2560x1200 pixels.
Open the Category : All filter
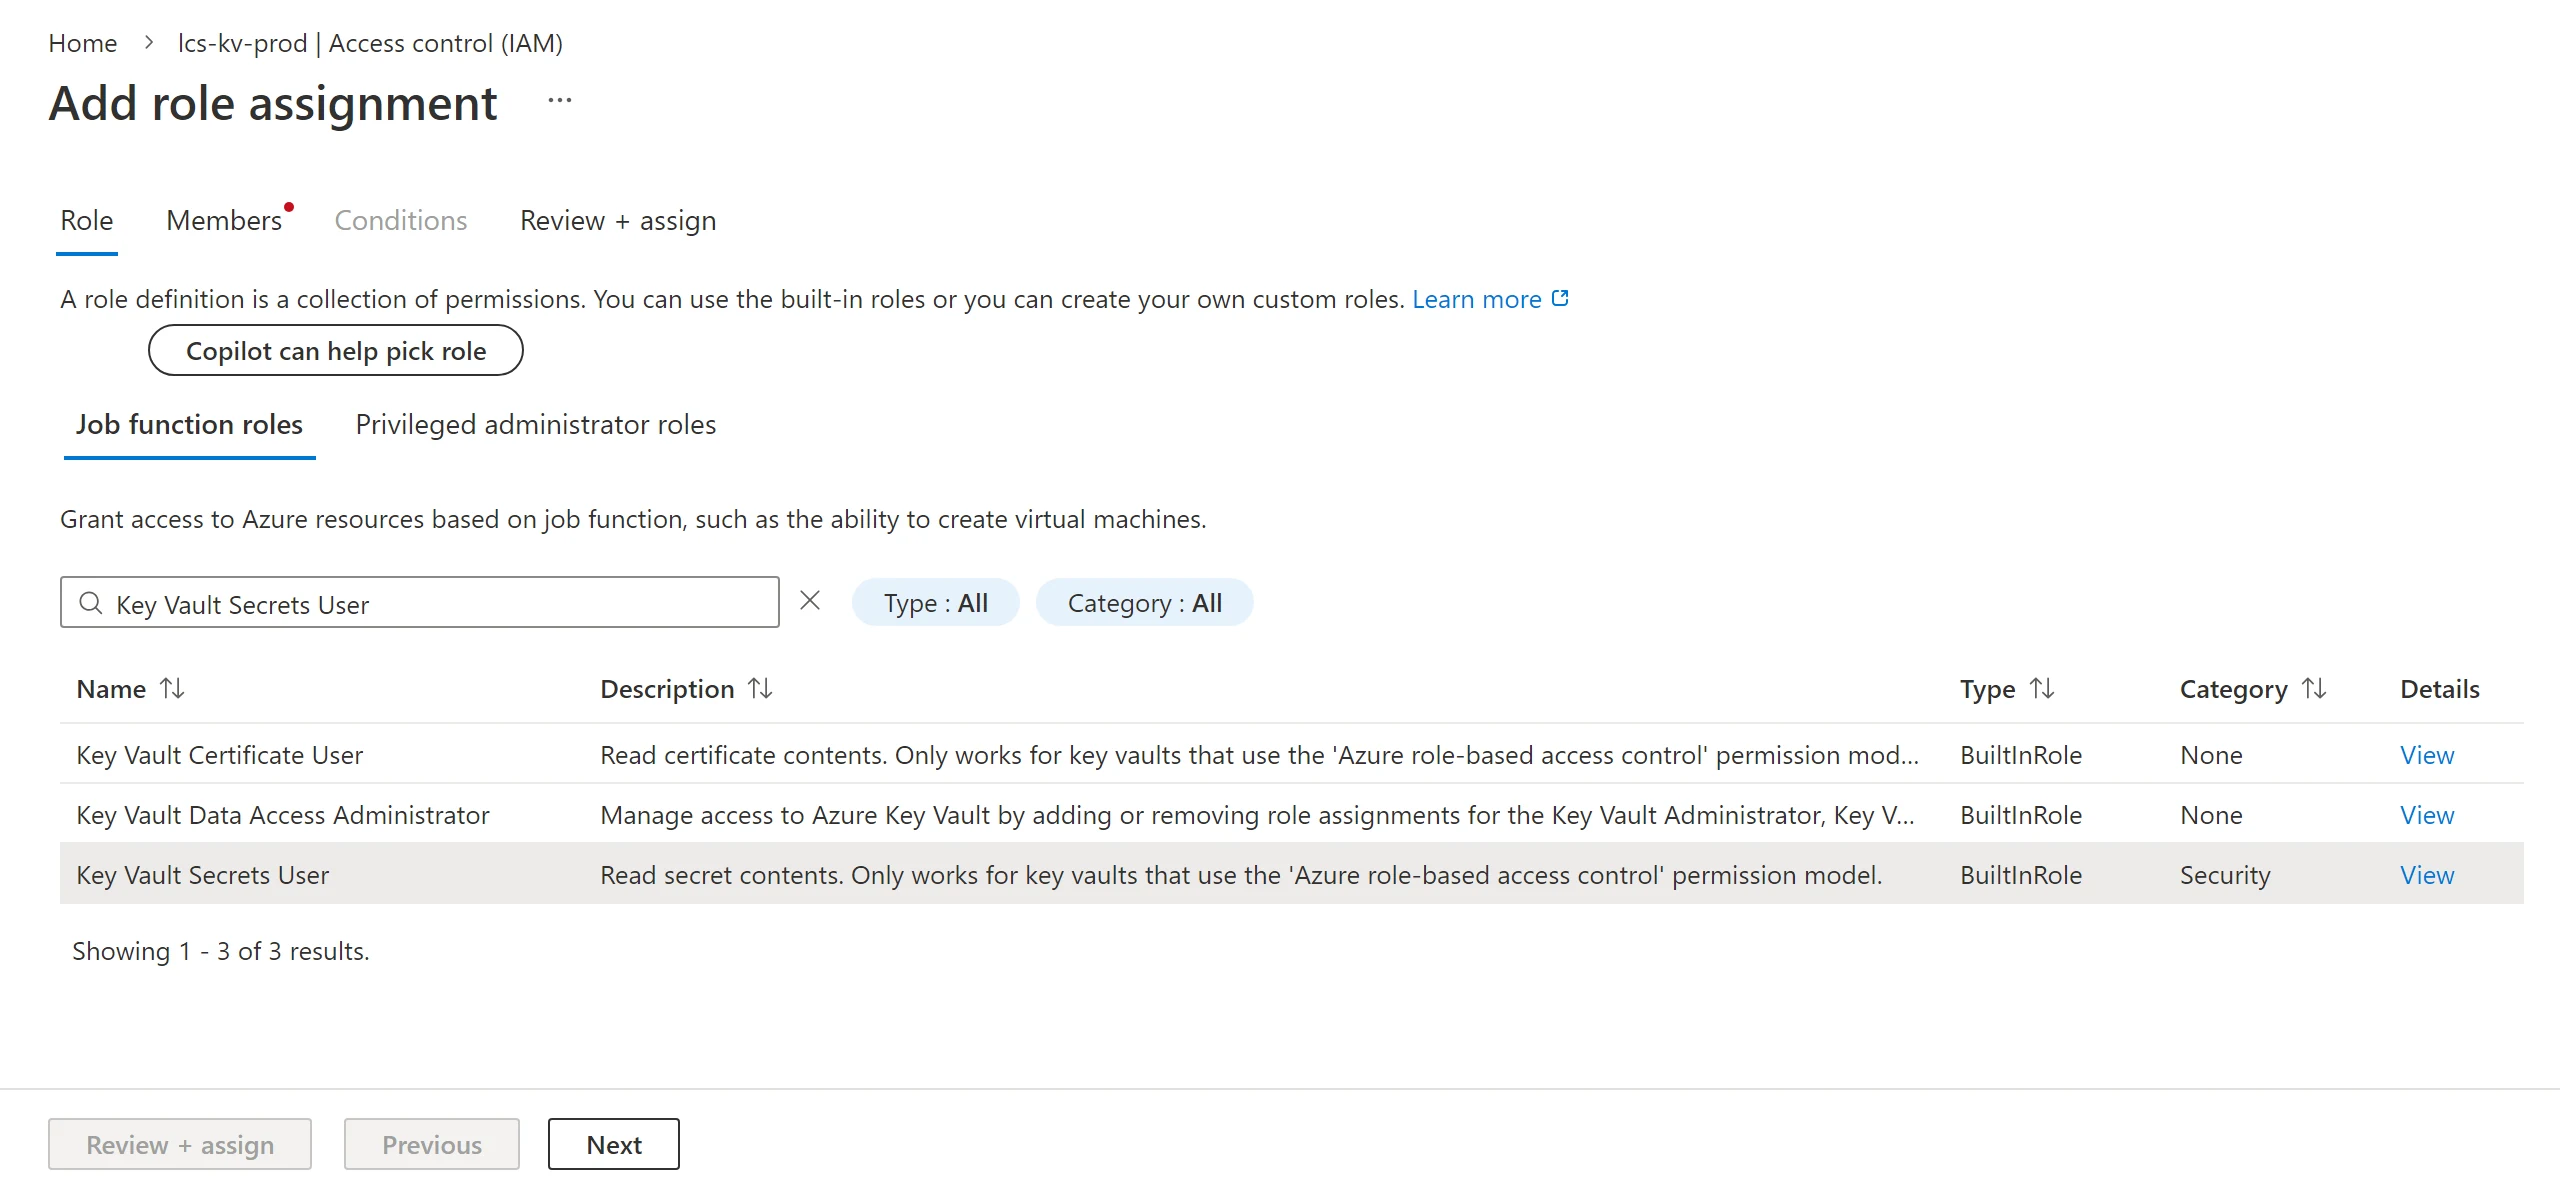(1144, 603)
